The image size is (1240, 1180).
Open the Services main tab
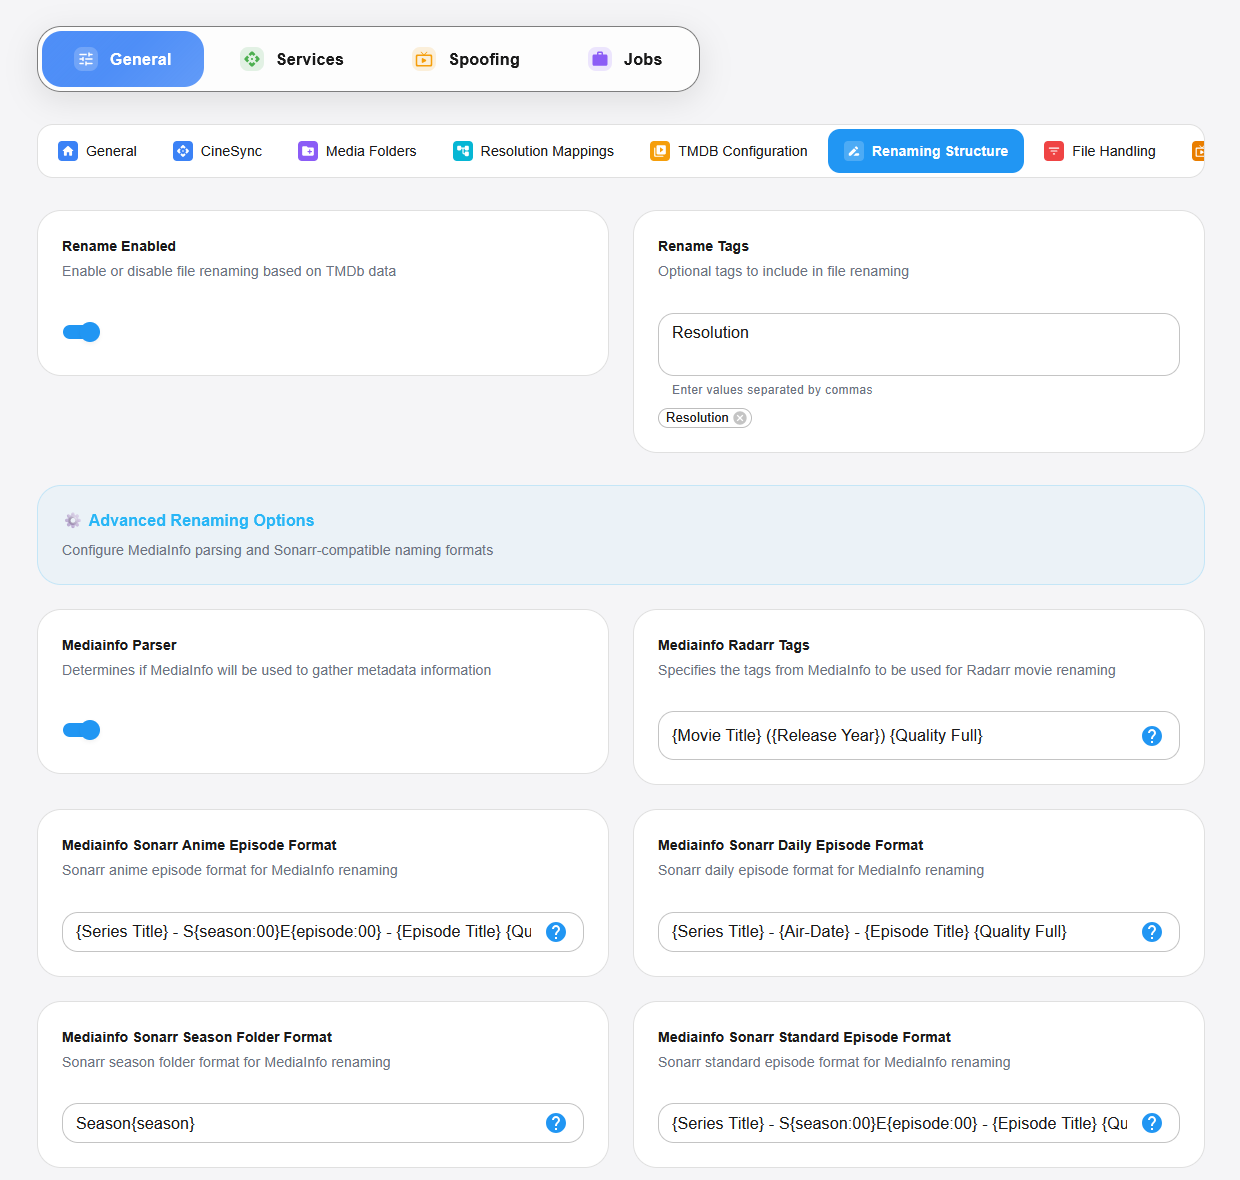click(x=292, y=60)
